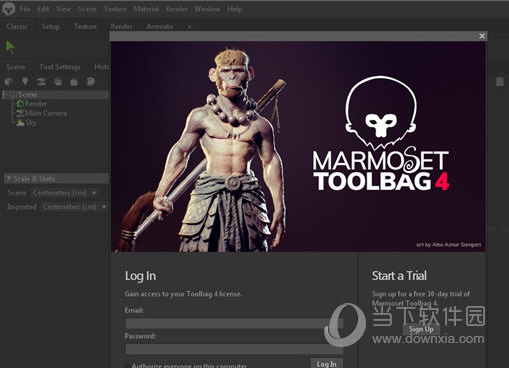Image resolution: width=509 pixels, height=368 pixels.
Task: Select the Scene root item in tree
Action: click(55, 95)
